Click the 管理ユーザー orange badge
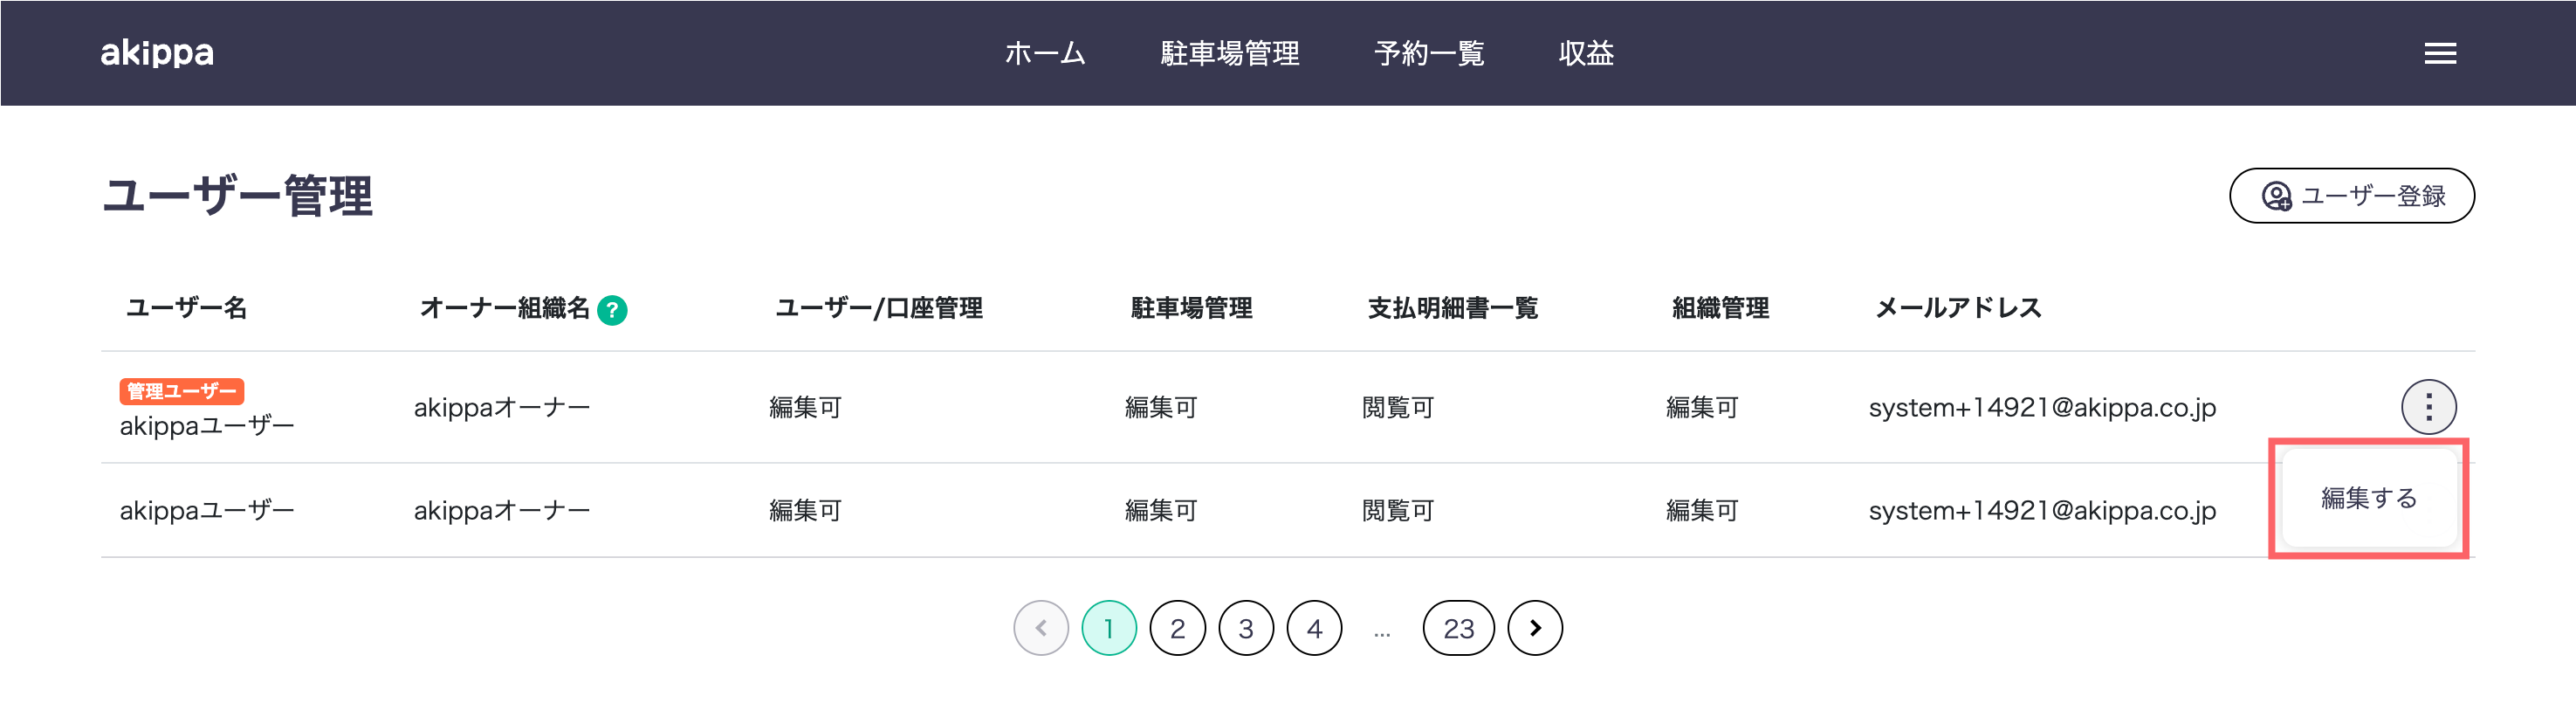Viewport: 2576px width, 710px height. pos(182,391)
